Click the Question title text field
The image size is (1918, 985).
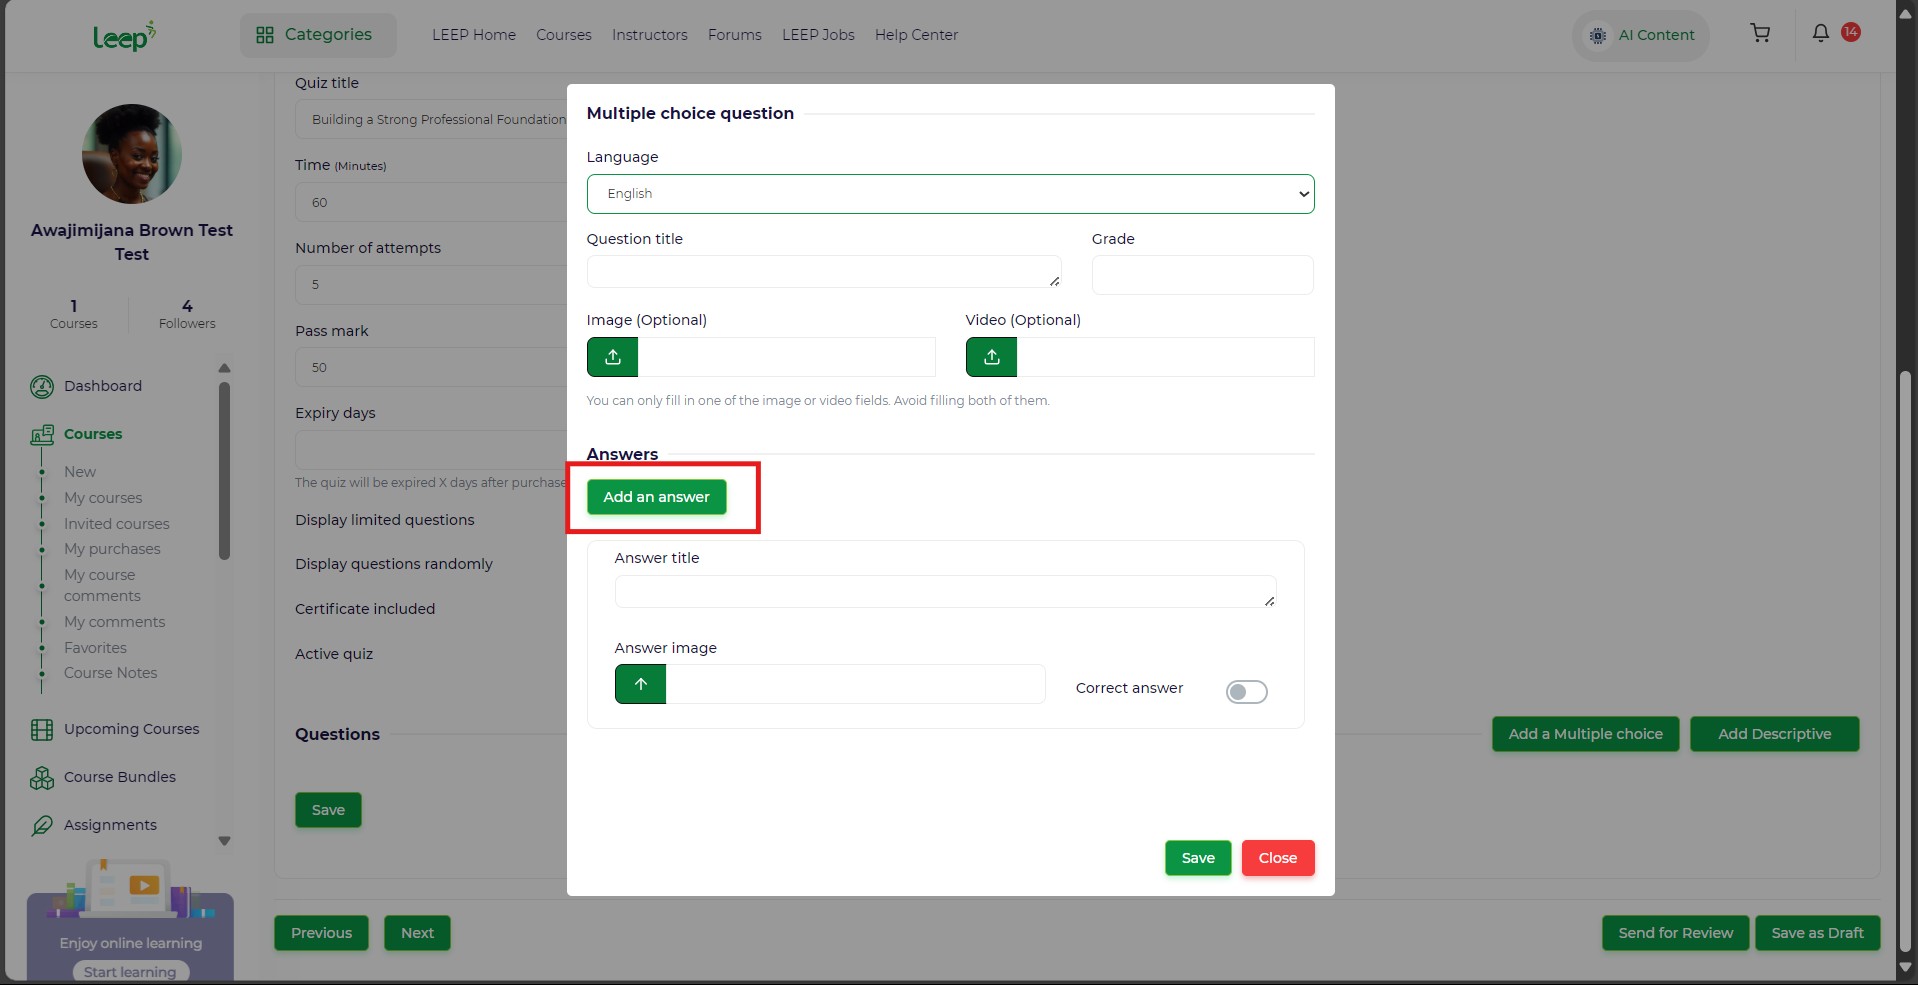pyautogui.click(x=823, y=272)
